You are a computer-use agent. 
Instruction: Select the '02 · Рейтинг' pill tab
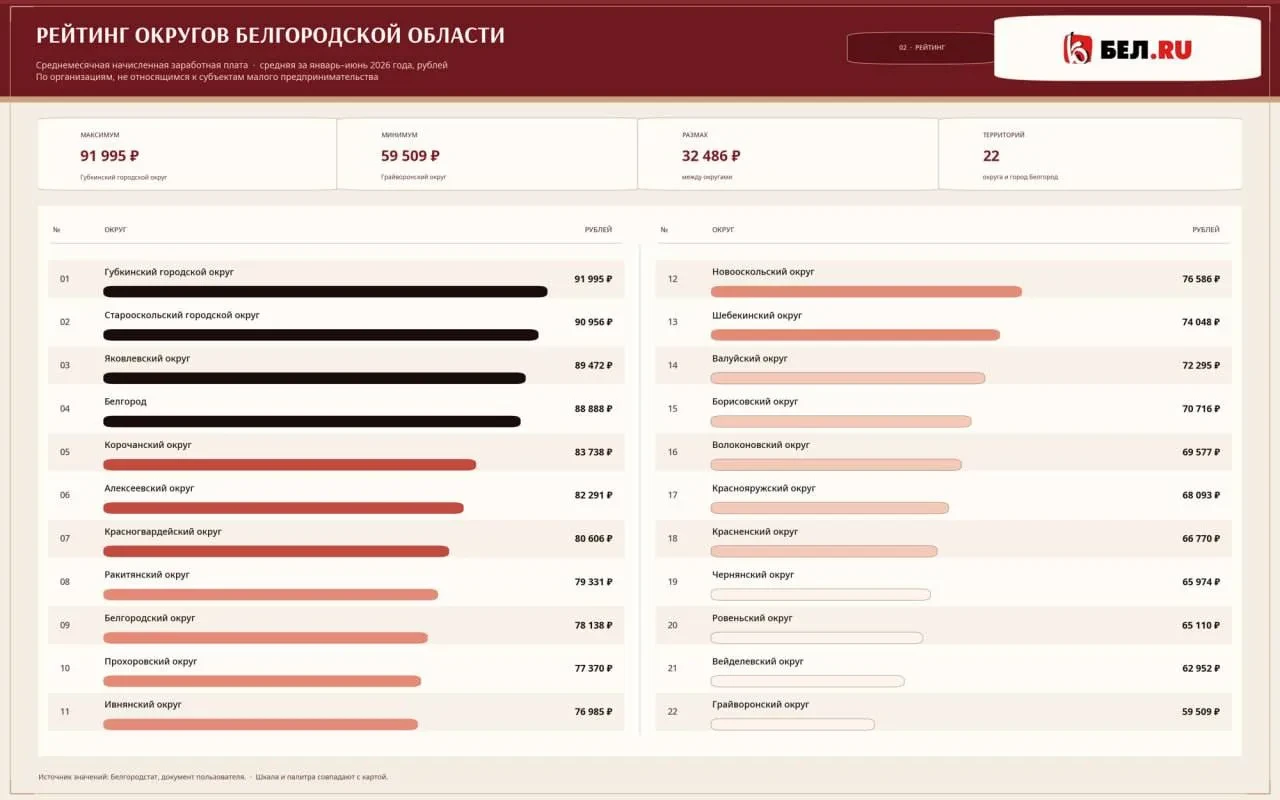(921, 48)
